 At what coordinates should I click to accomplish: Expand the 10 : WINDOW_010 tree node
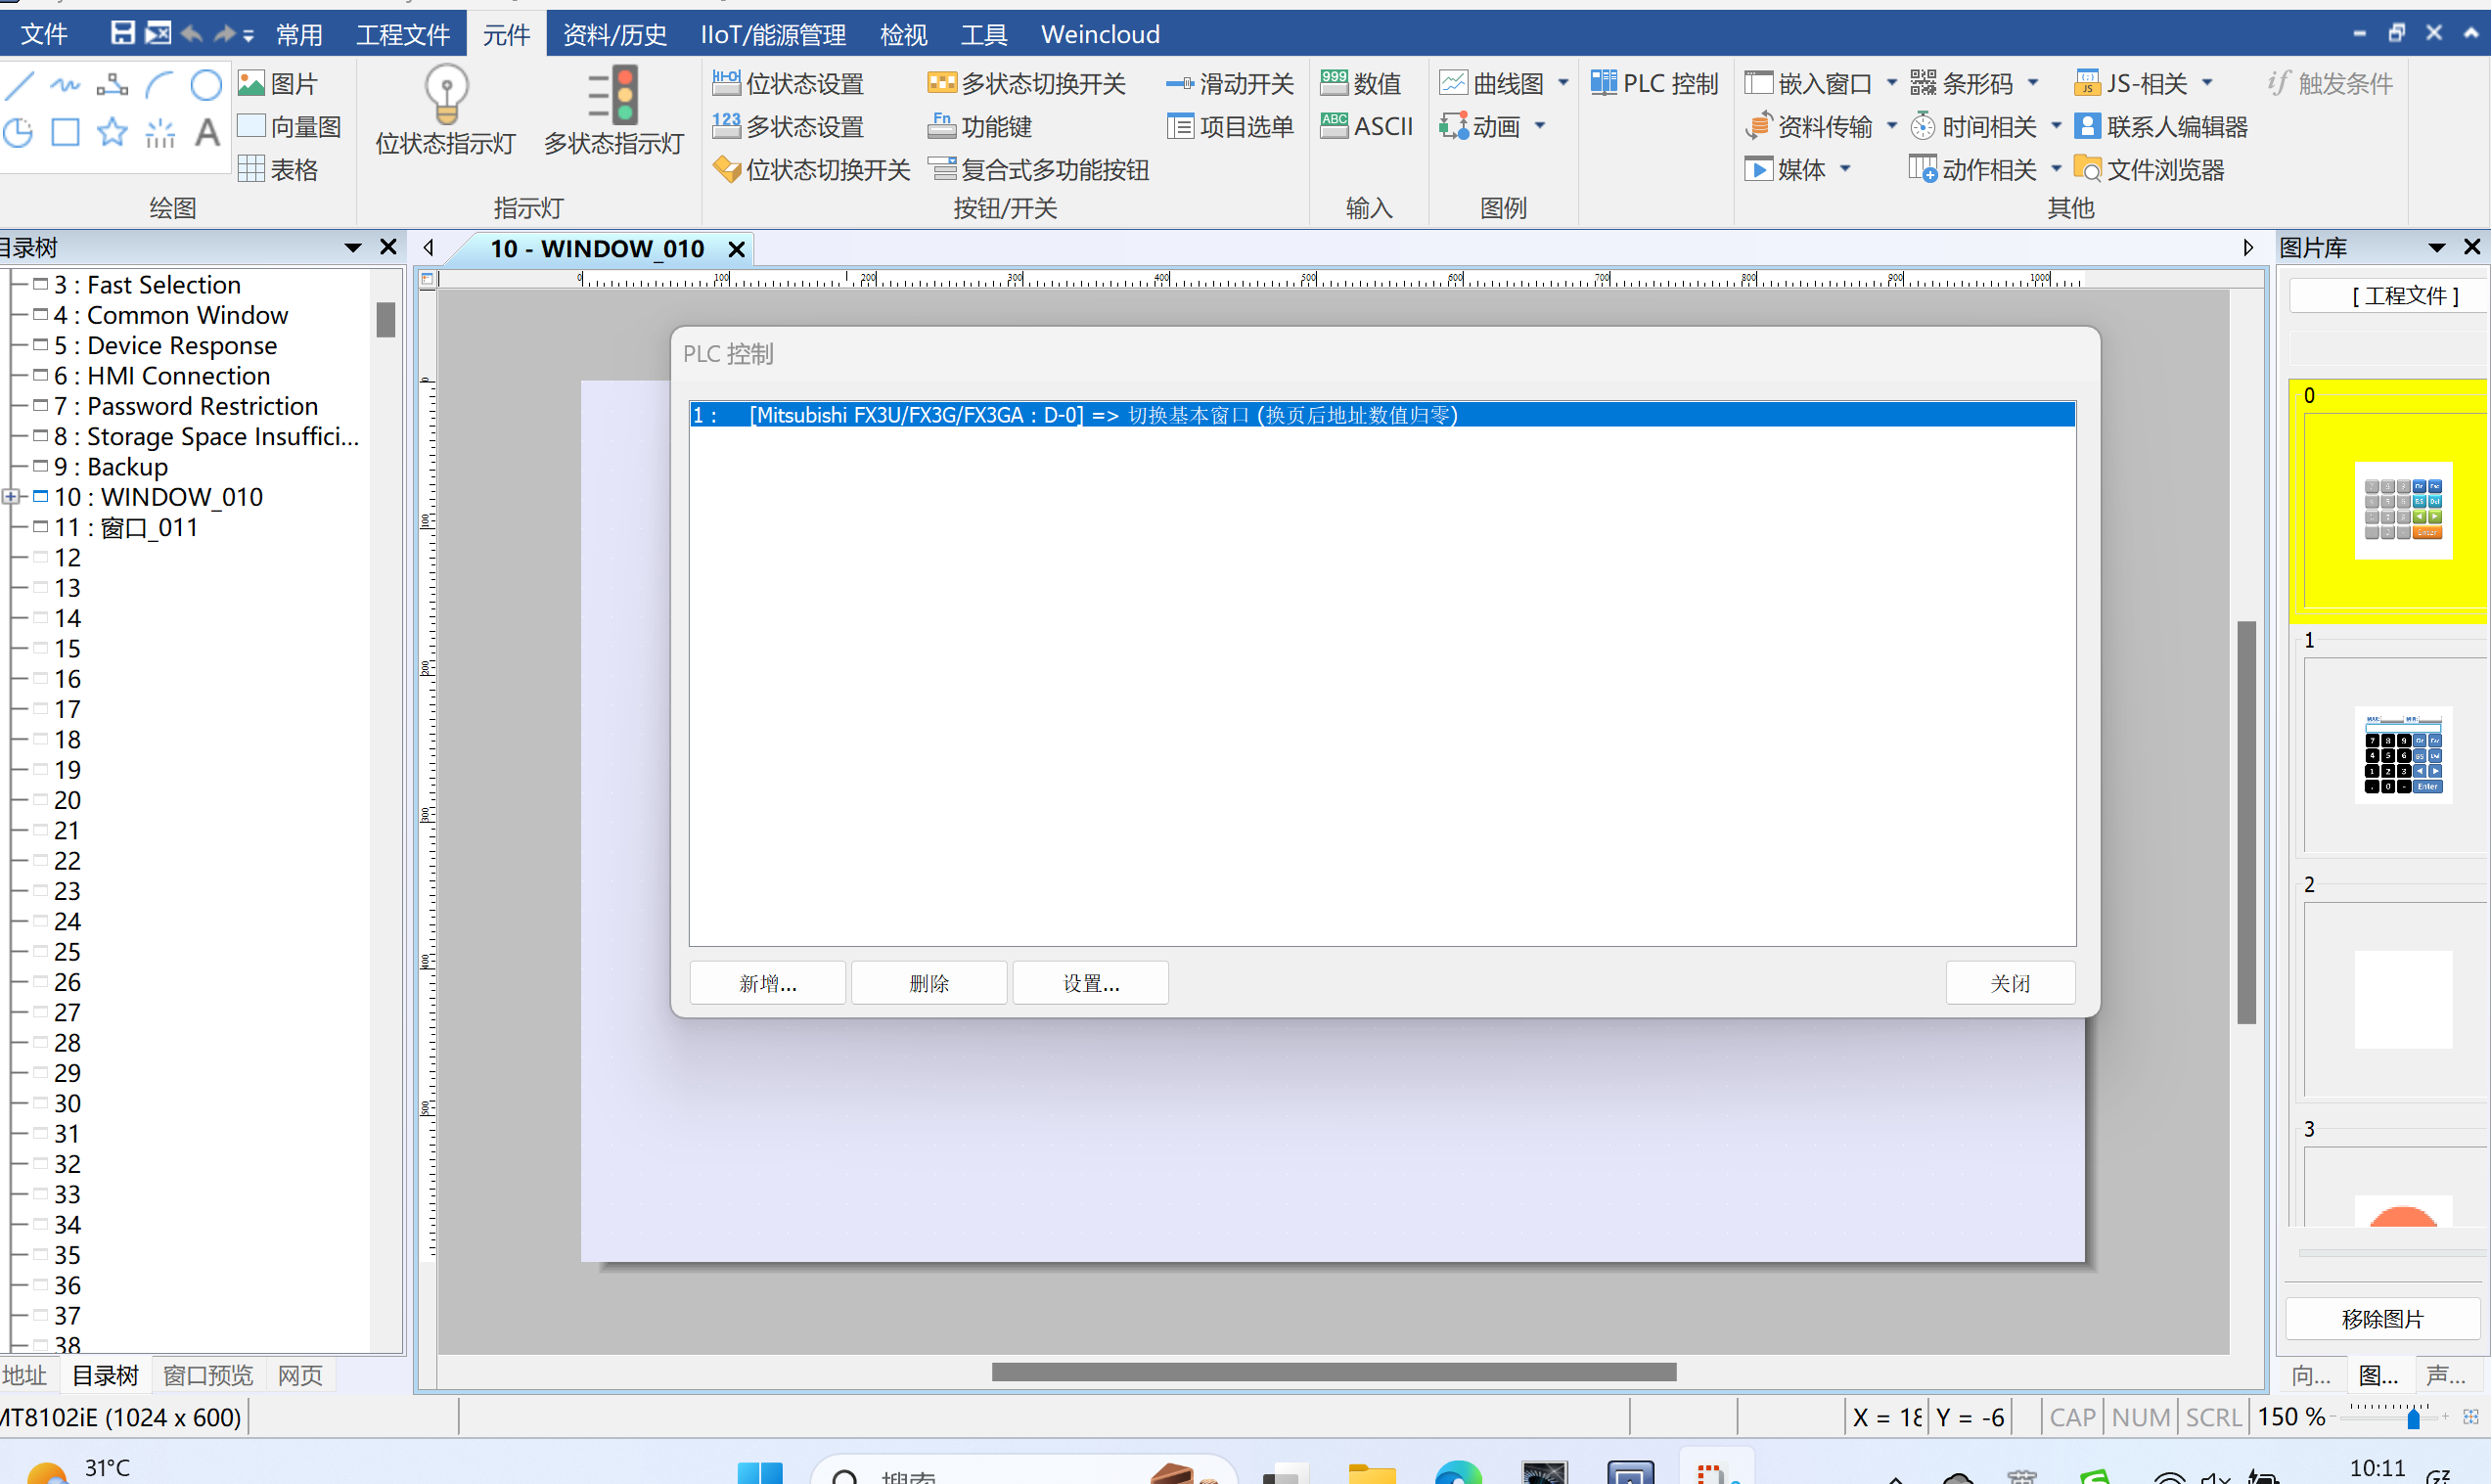(x=10, y=497)
